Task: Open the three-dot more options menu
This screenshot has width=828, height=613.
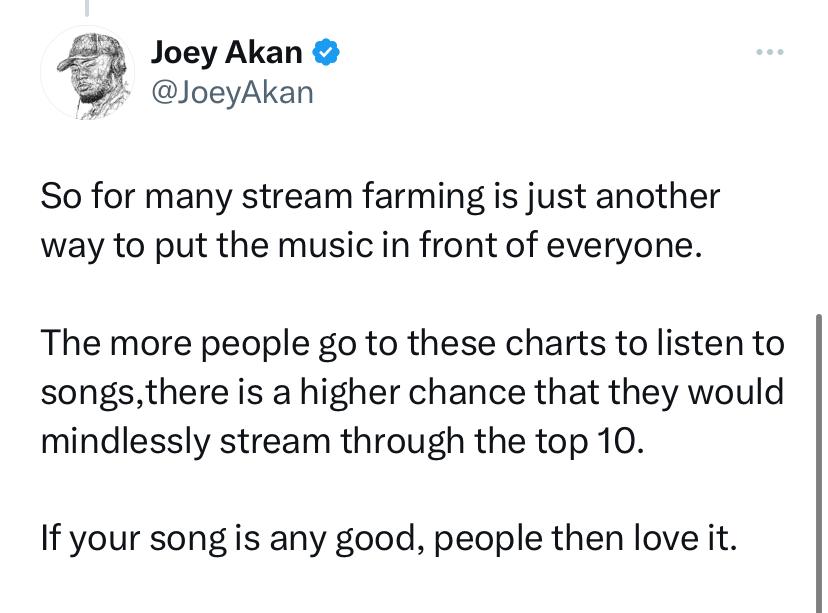Action: (770, 52)
